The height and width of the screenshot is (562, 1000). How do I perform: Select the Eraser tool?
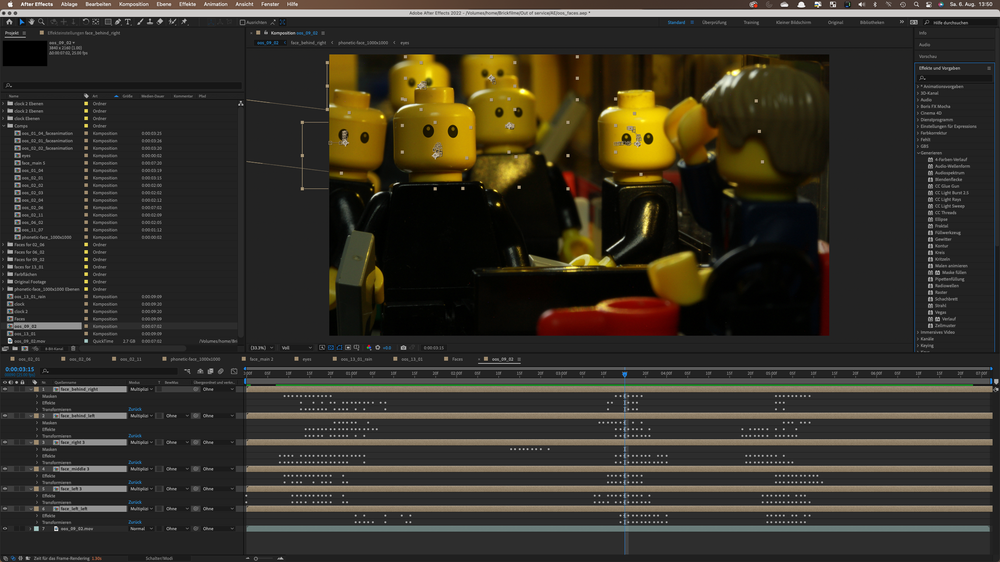pos(160,22)
